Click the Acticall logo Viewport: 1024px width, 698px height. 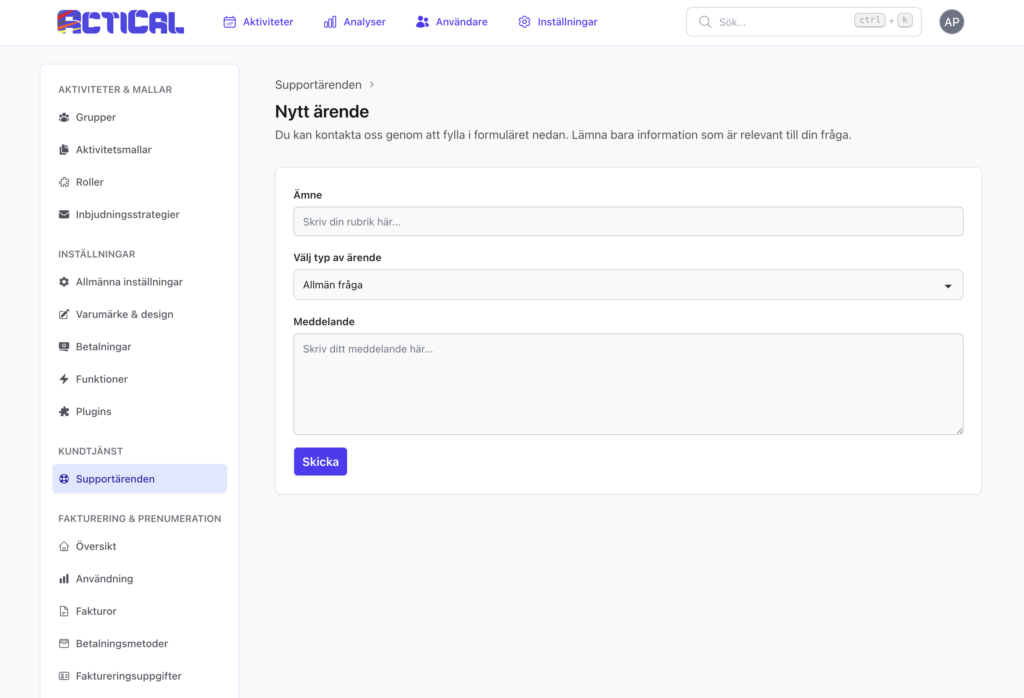coord(121,22)
